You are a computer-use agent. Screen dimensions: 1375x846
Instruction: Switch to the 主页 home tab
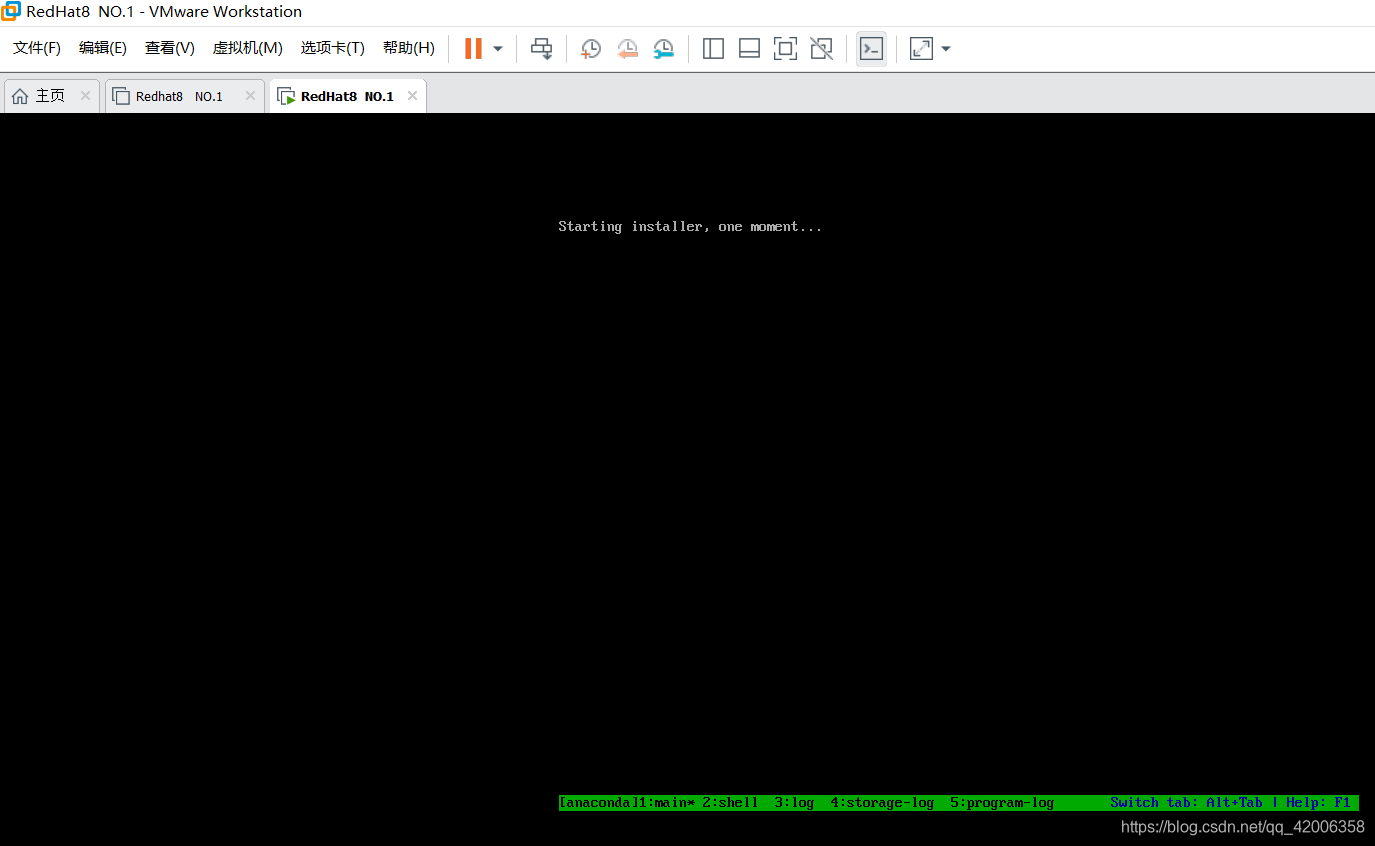point(50,96)
